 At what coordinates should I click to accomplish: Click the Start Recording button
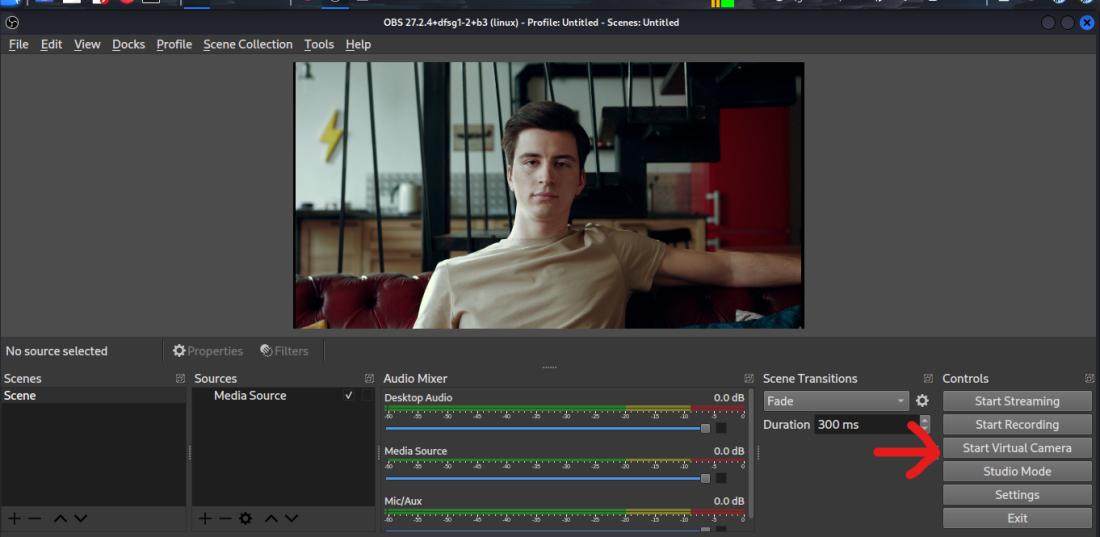pos(1017,425)
